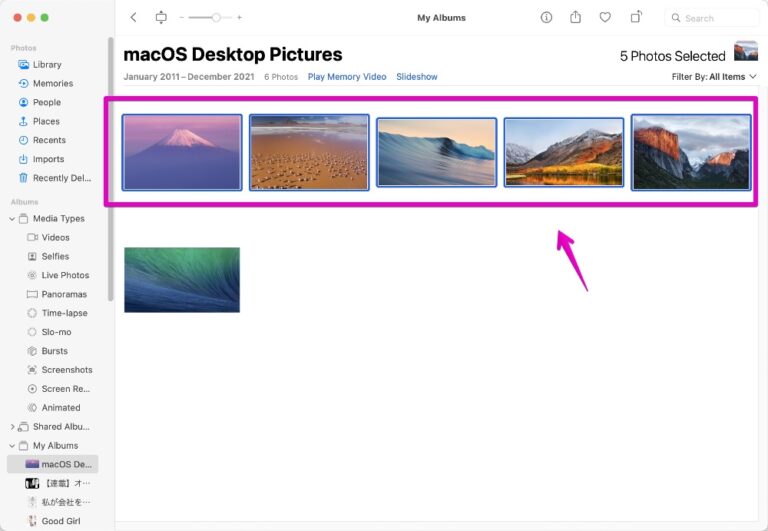Select the High Sierra lake thumbnail
Screen dimensions: 768x531
[x=564, y=152]
